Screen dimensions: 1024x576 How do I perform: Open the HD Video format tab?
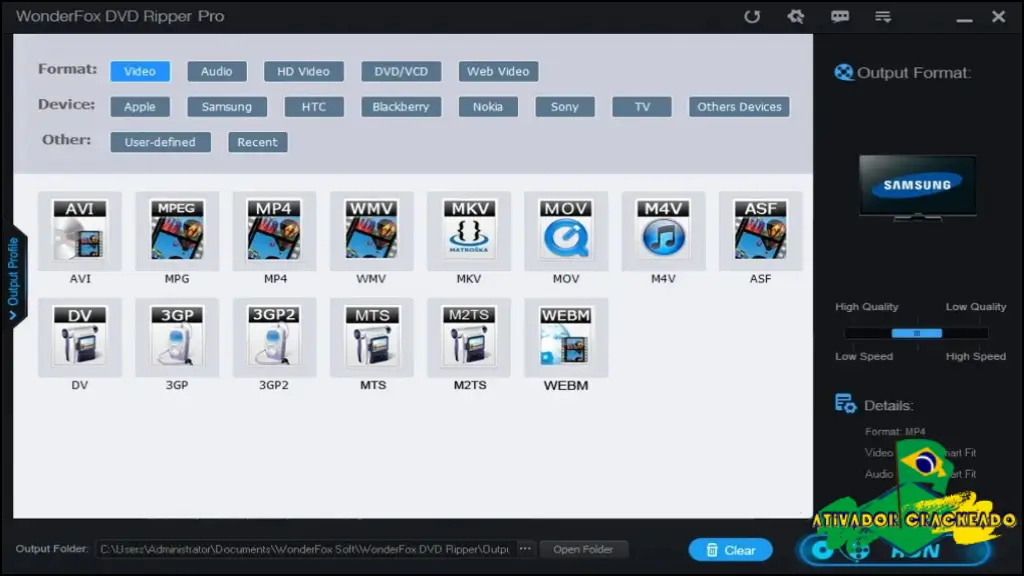point(304,71)
